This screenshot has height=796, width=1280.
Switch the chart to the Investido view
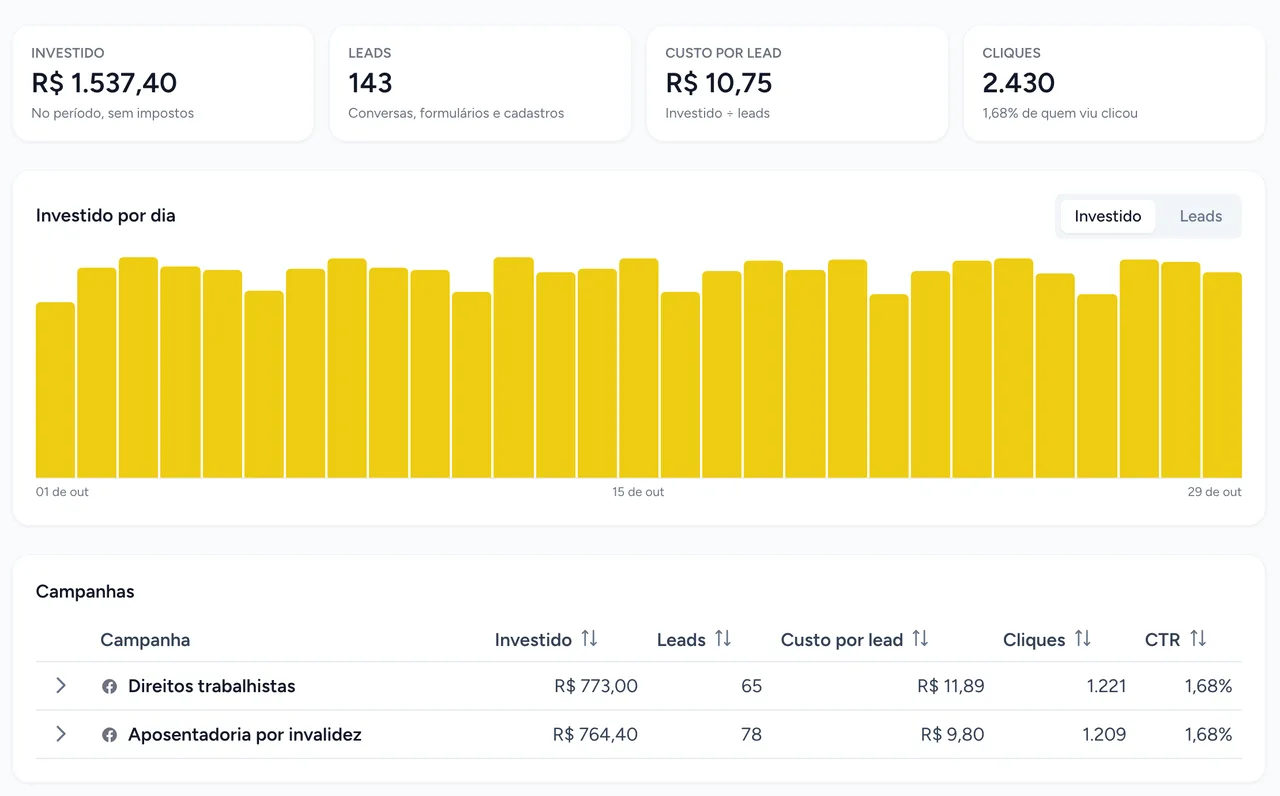point(1108,216)
